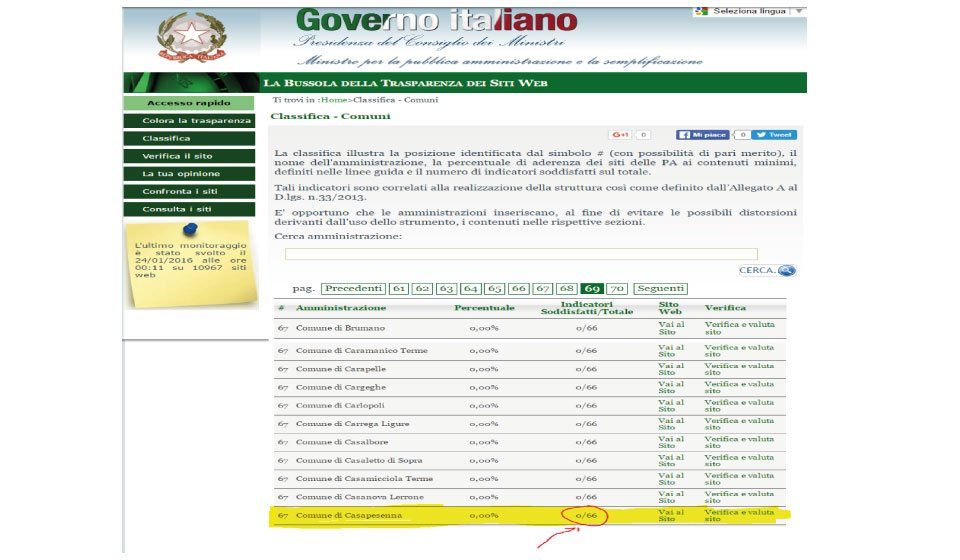Go to Seguenti pages
This screenshot has width=960, height=560.
point(660,288)
